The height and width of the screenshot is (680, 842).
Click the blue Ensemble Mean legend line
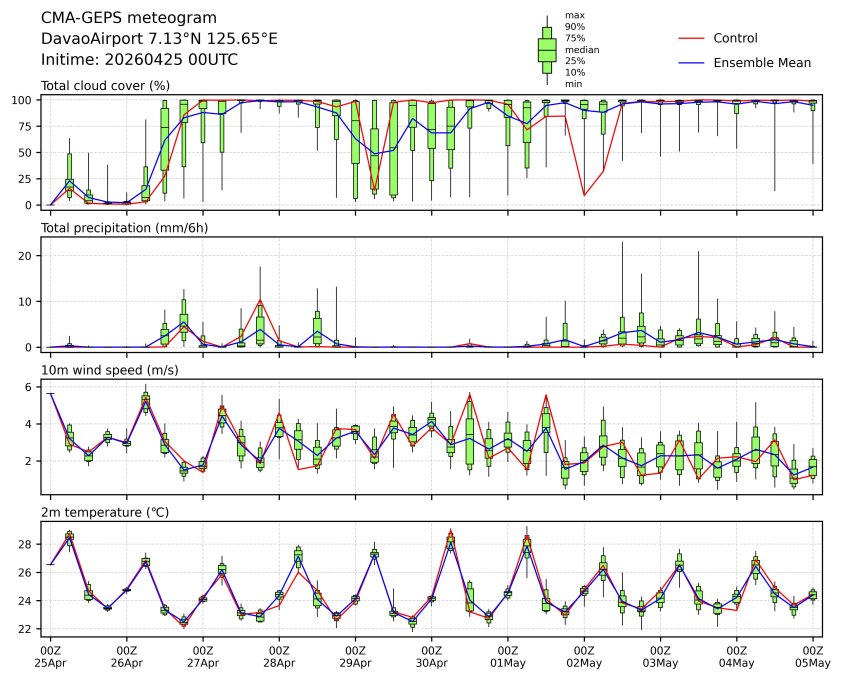692,63
